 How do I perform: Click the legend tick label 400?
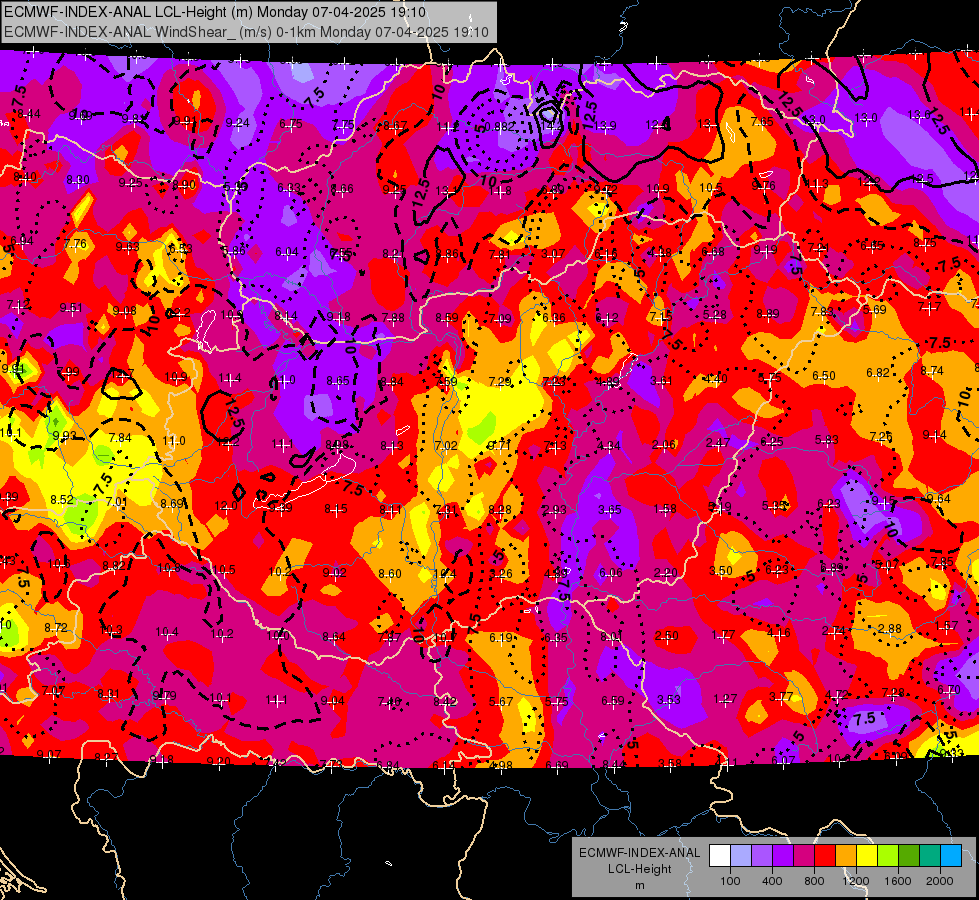pos(772,881)
